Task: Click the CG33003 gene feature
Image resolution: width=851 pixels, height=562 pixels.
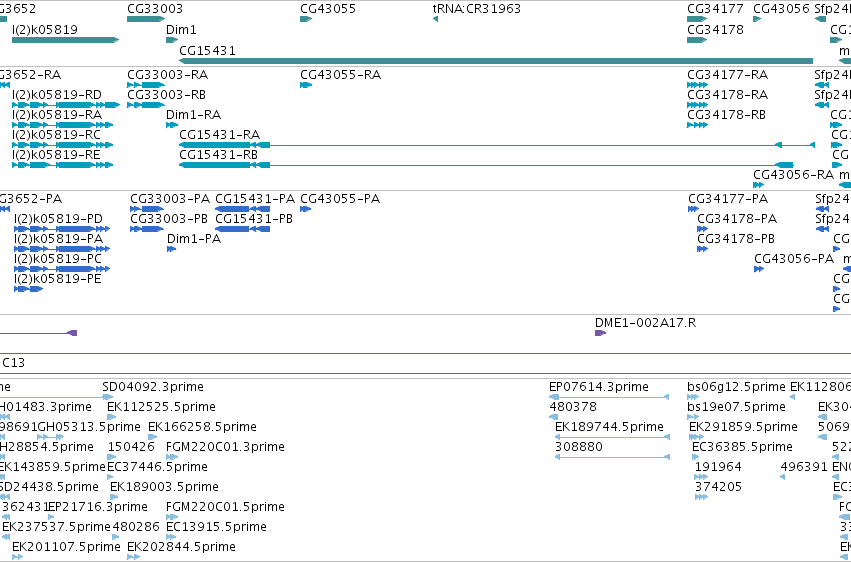Action: click(145, 19)
